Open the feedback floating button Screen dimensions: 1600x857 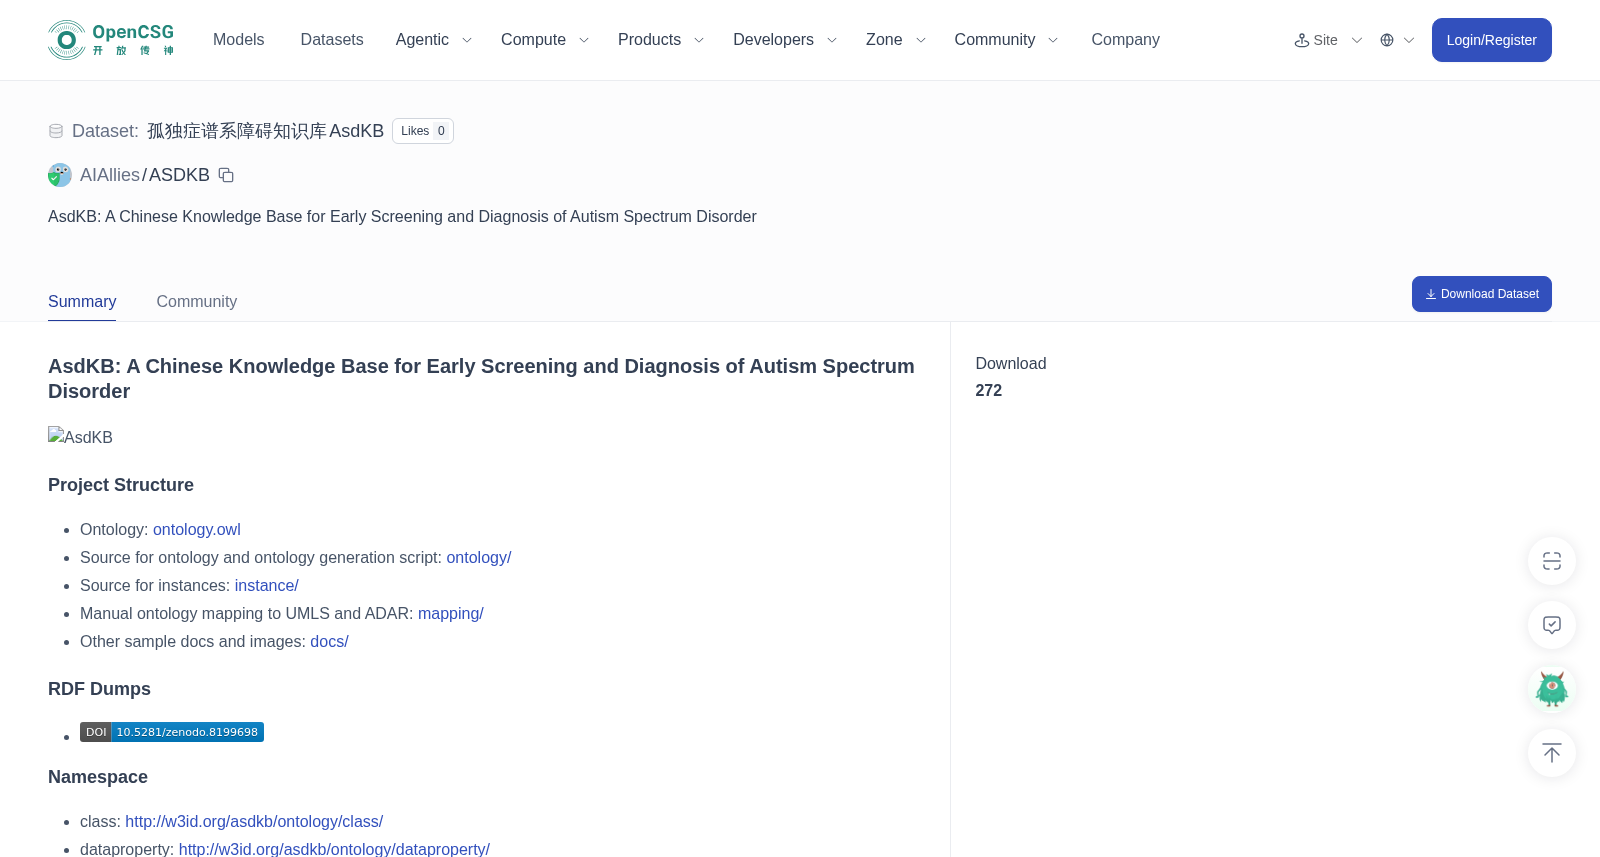point(1552,625)
